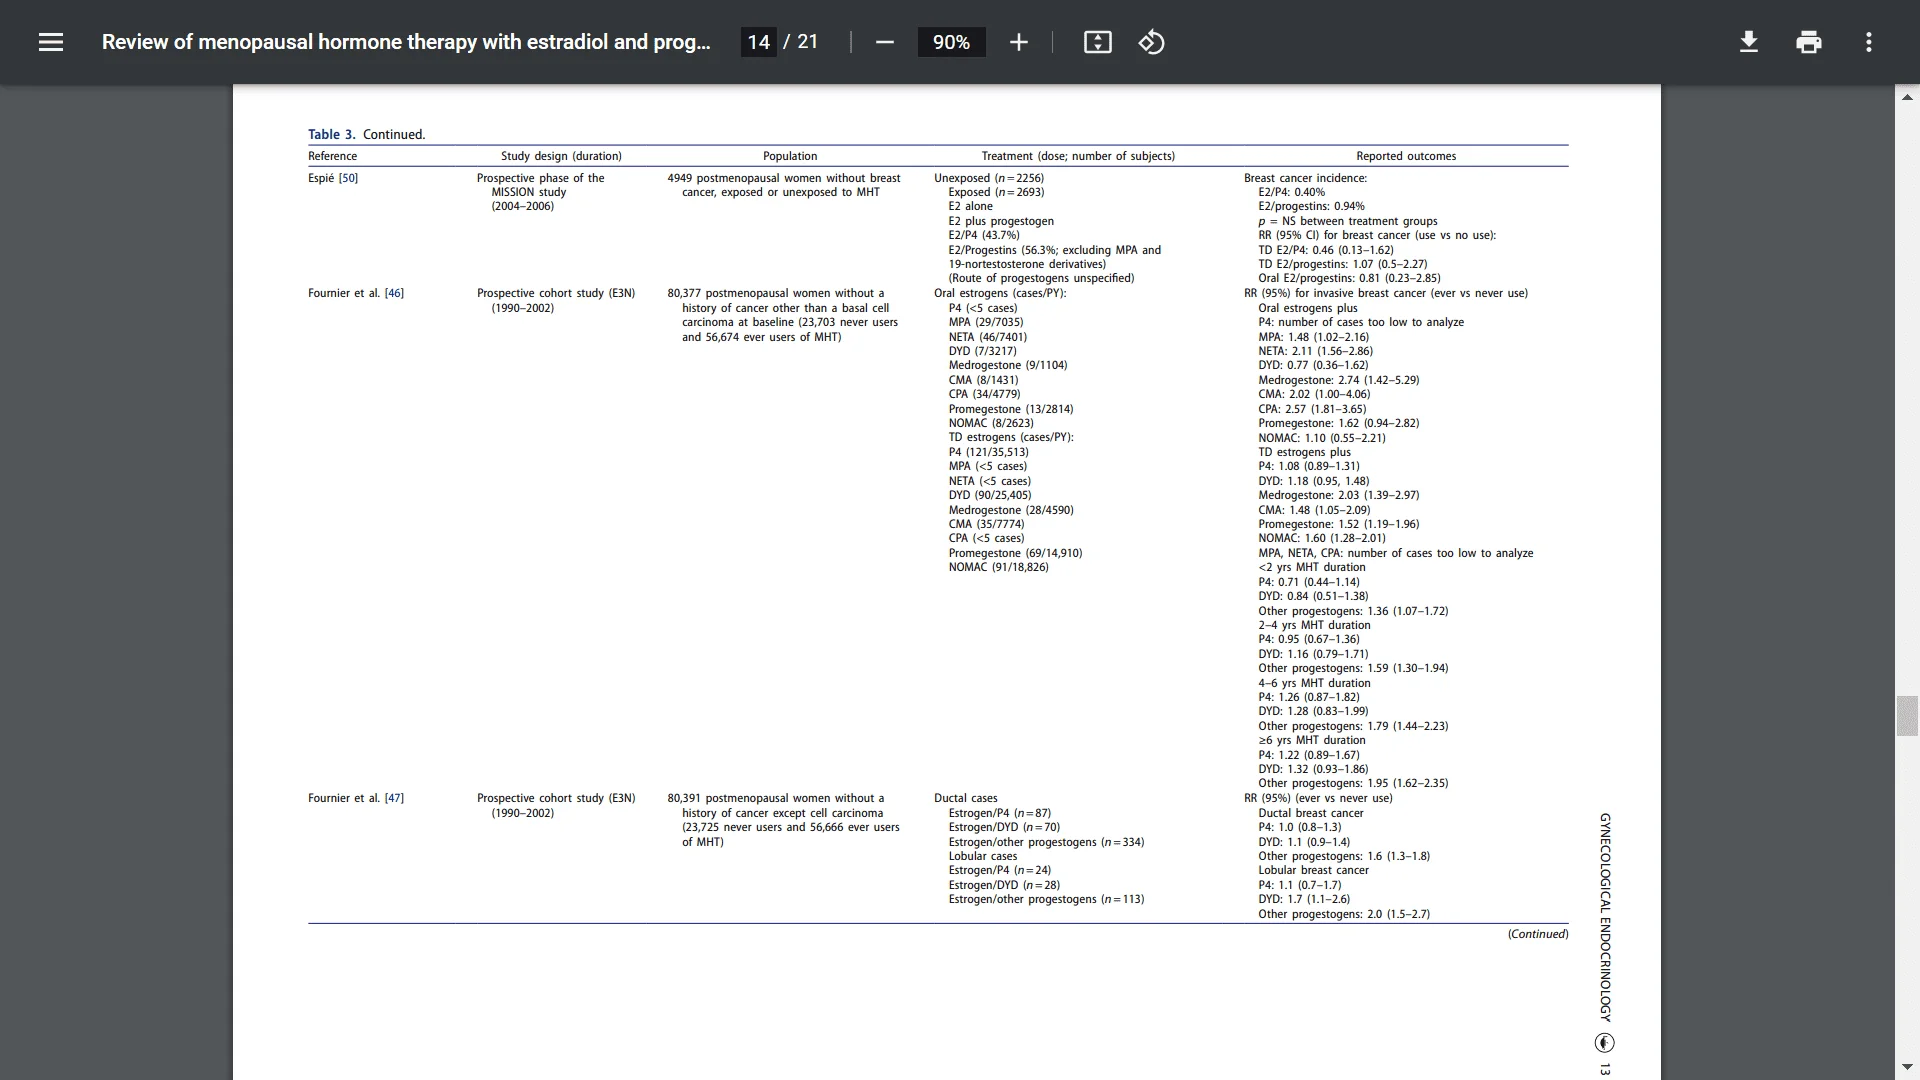Select 'Promegestone (69/14,910)' entry
The height and width of the screenshot is (1080, 1920).
point(1015,553)
